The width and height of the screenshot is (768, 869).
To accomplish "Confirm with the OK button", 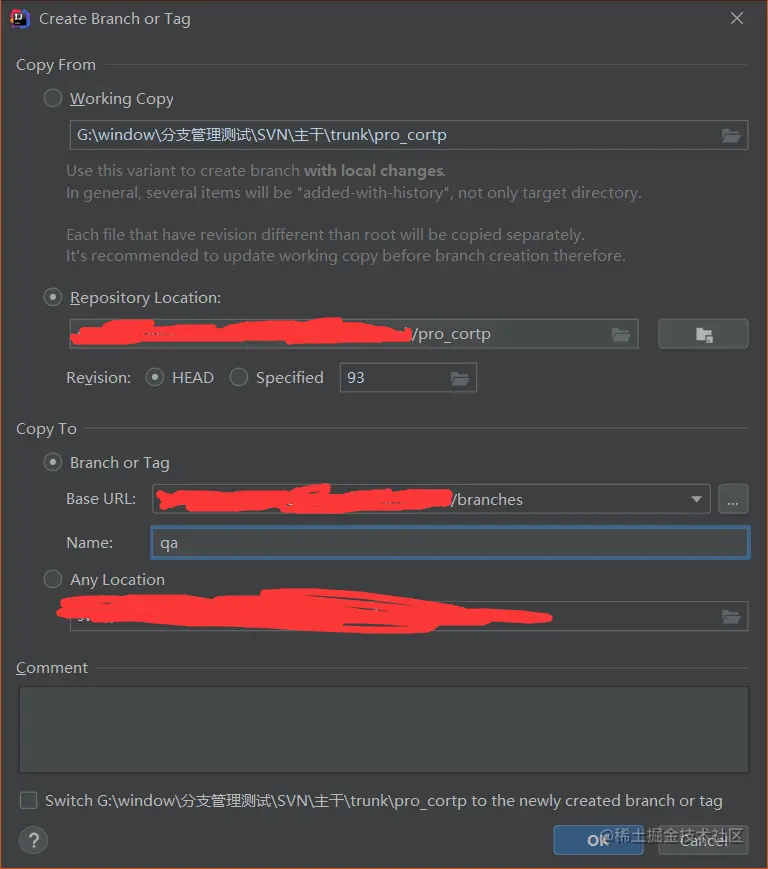I will [598, 840].
